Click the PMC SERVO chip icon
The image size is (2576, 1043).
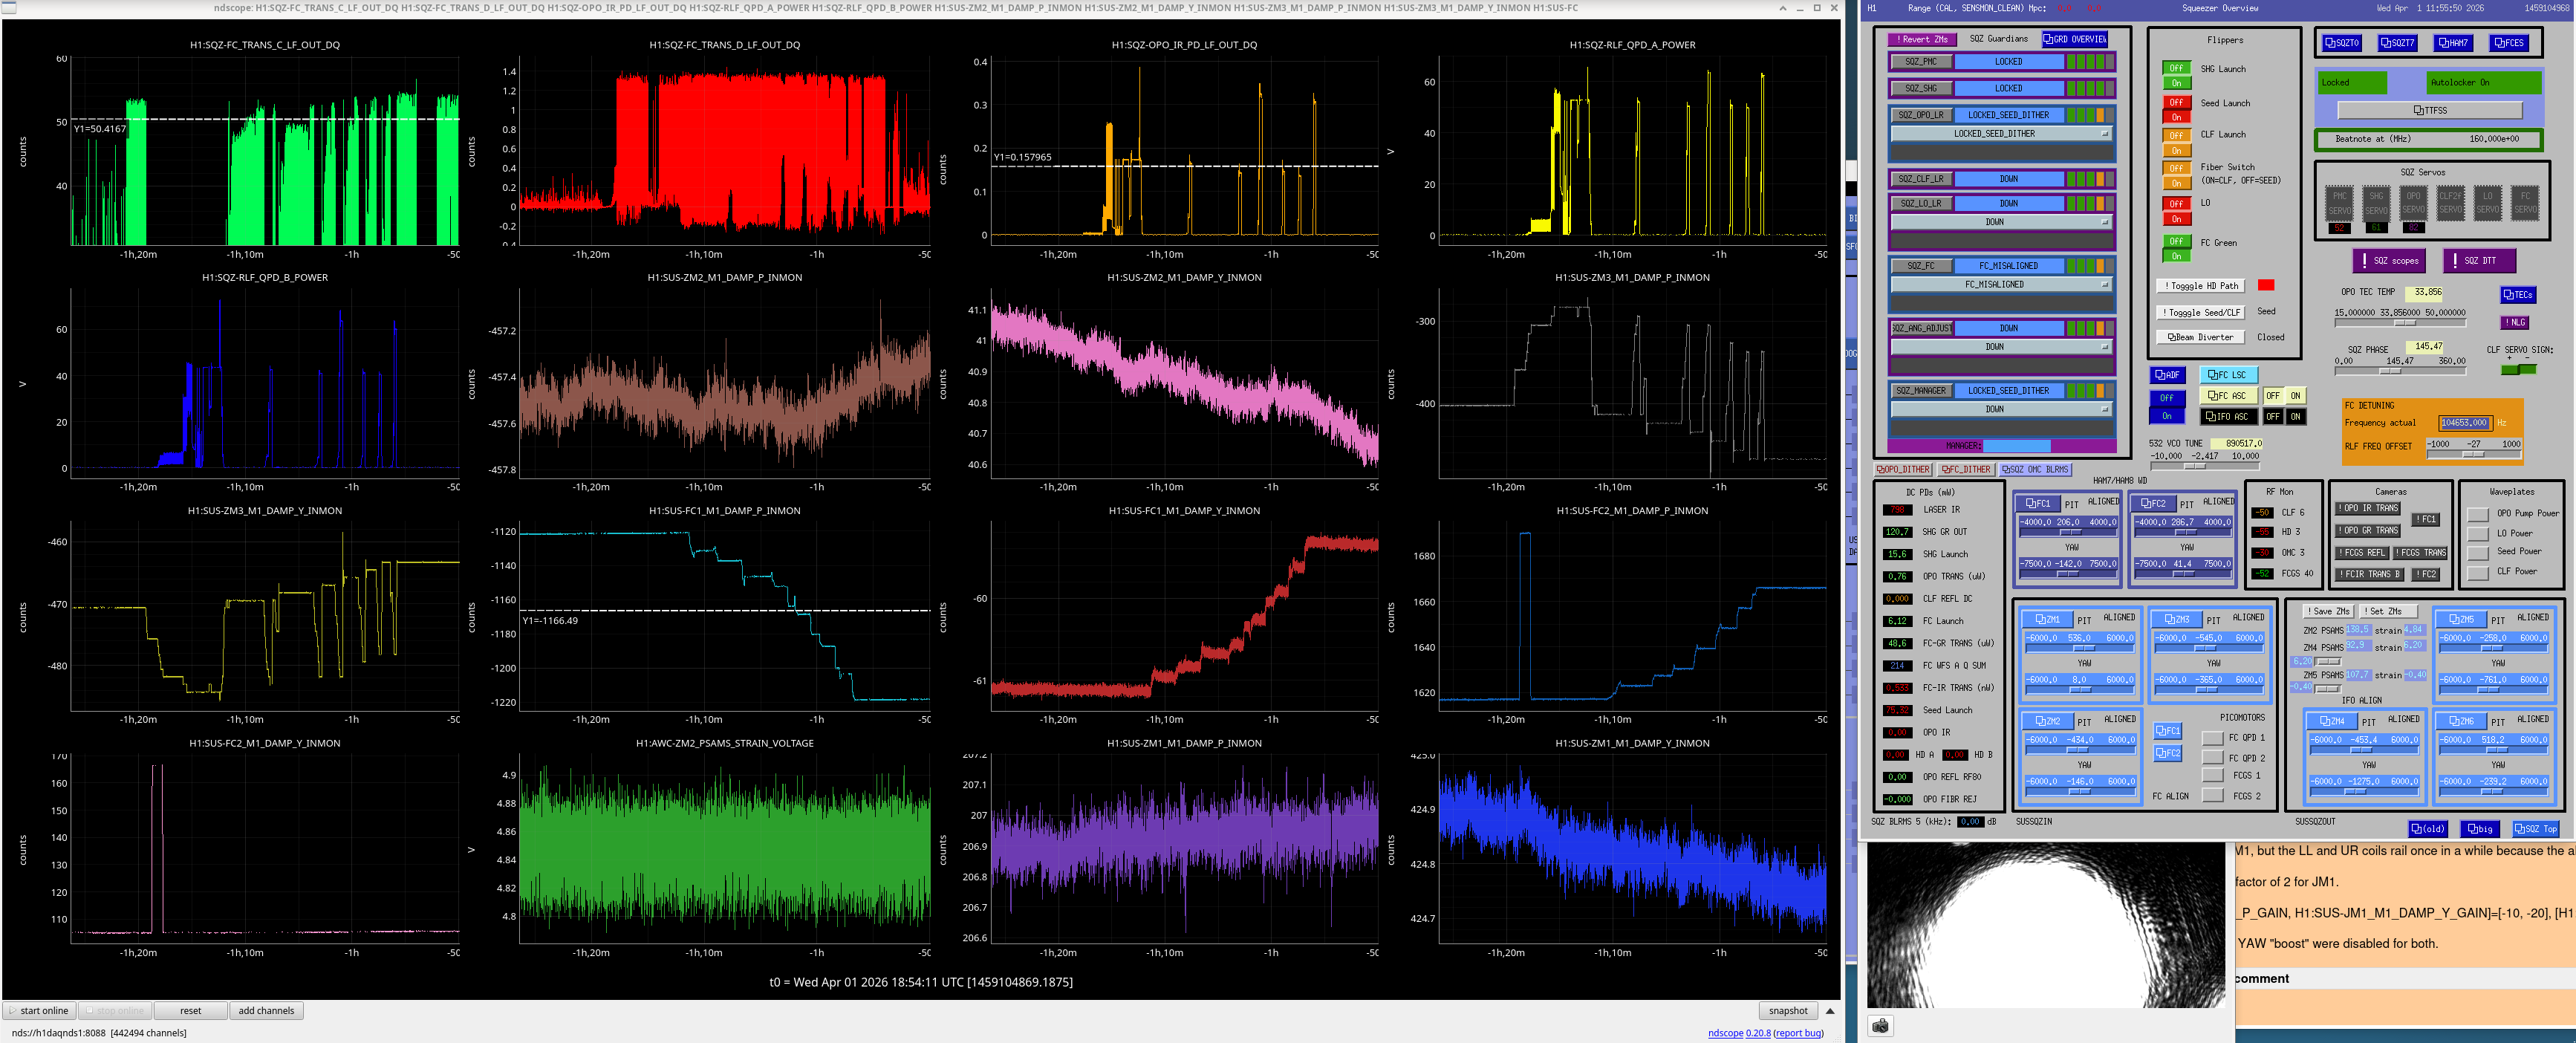click(x=2339, y=203)
